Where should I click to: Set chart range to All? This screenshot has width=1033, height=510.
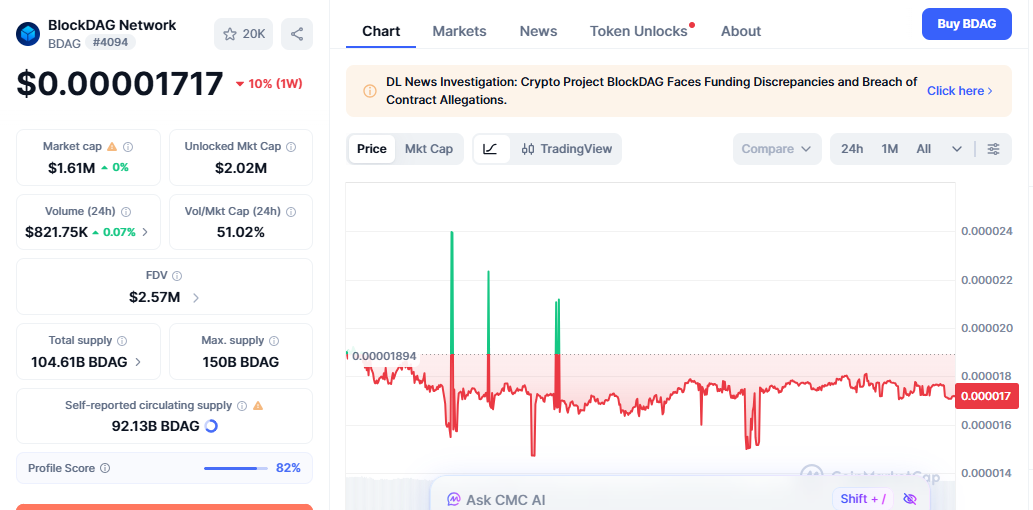924,149
